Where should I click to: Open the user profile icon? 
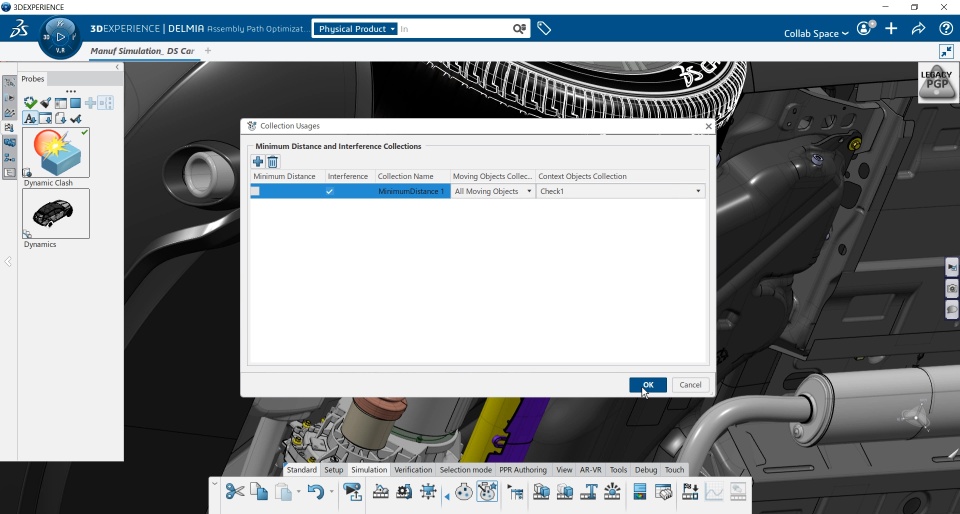tap(864, 28)
